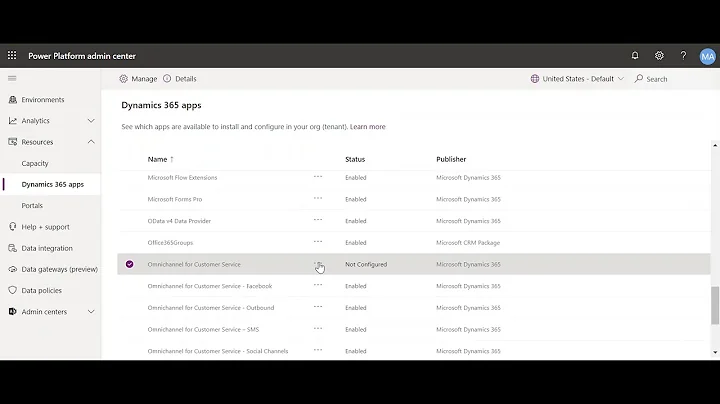
Task: Click Microsoft CRM Package publisher cell
Action: tap(468, 242)
